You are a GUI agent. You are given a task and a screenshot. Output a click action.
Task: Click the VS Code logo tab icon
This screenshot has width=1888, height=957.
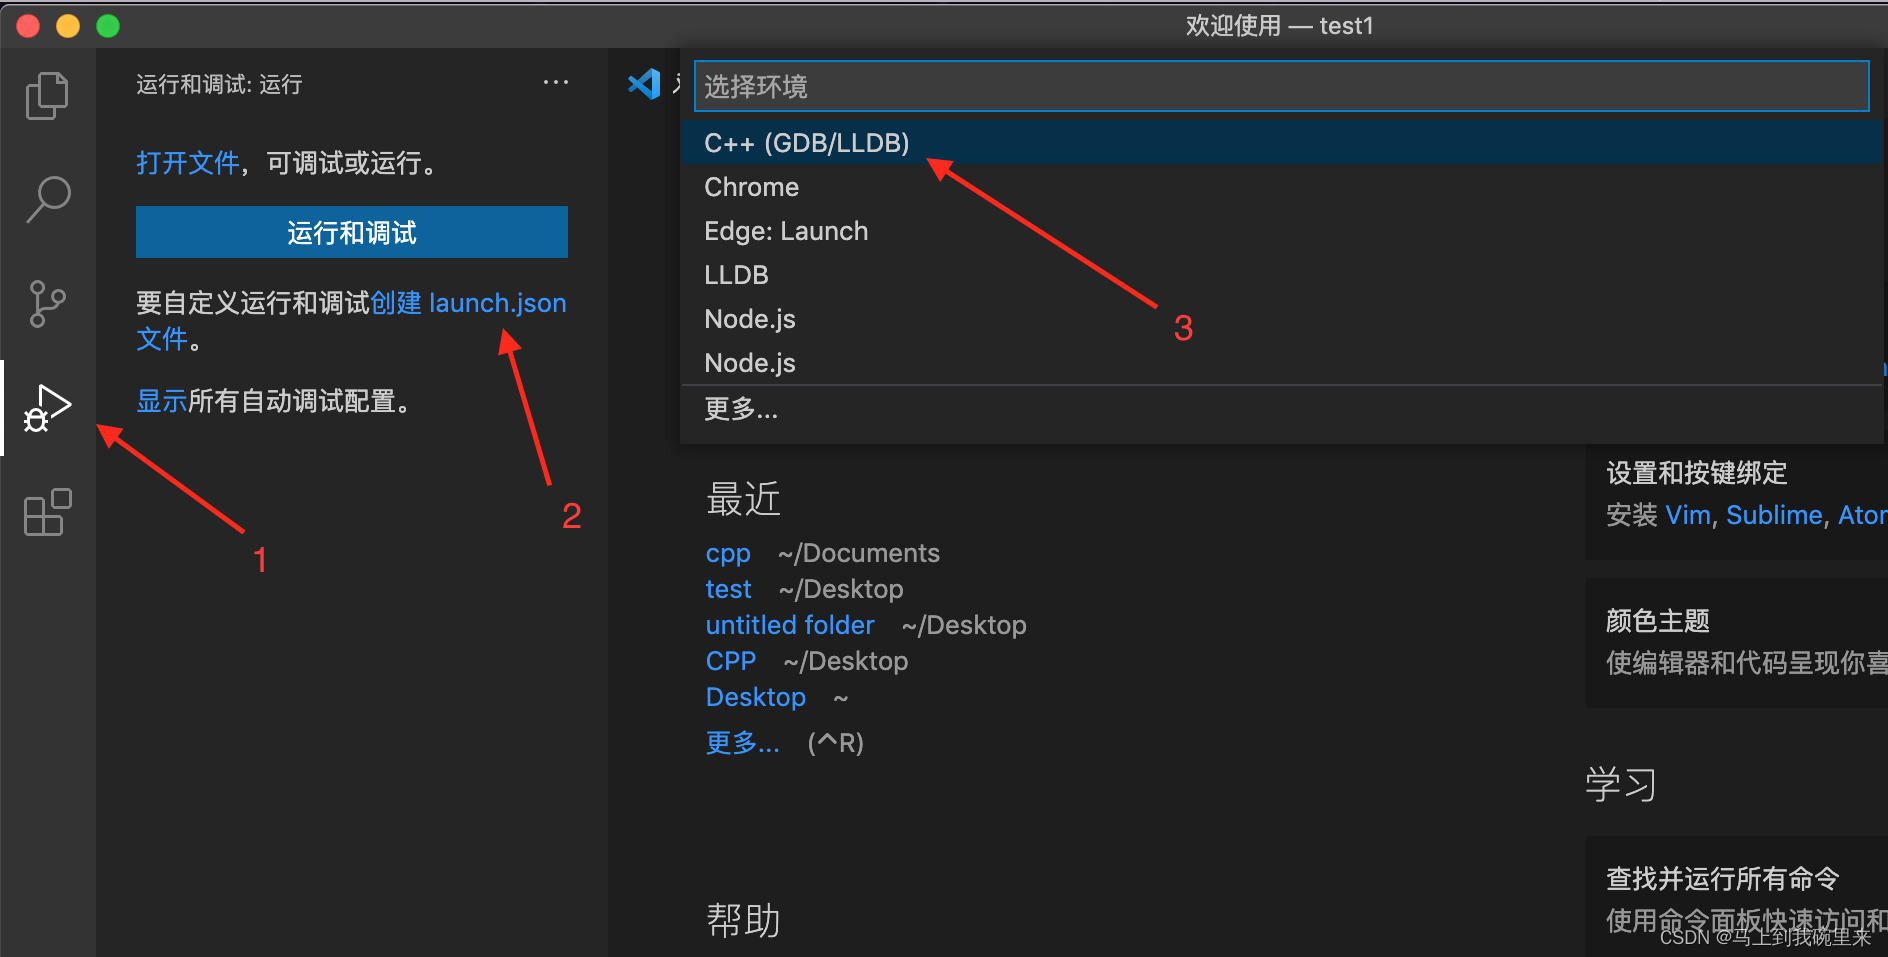[644, 84]
